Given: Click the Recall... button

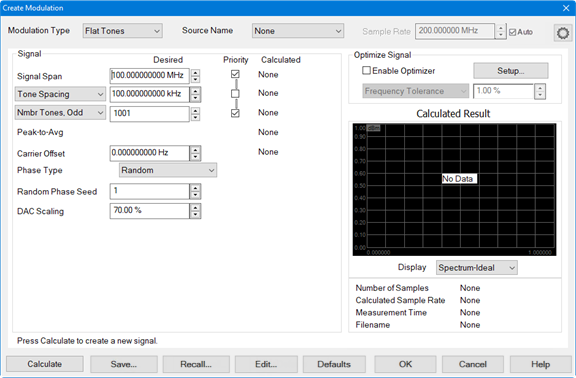Looking at the screenshot, I should [196, 364].
